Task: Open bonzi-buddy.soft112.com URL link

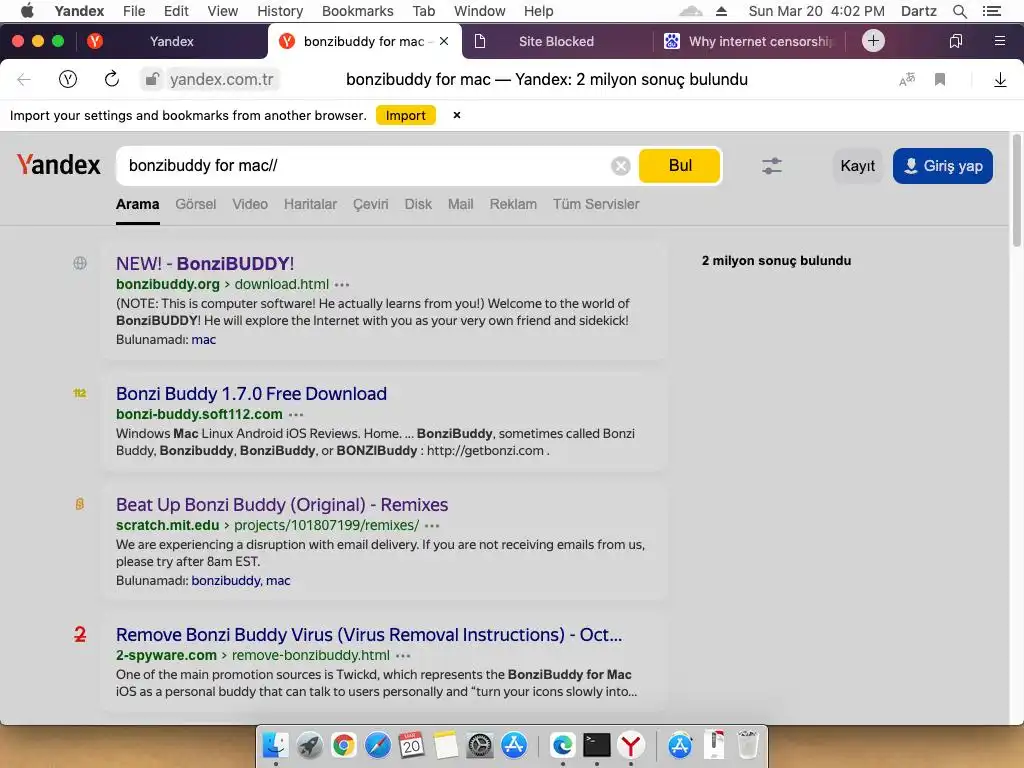Action: [x=199, y=414]
